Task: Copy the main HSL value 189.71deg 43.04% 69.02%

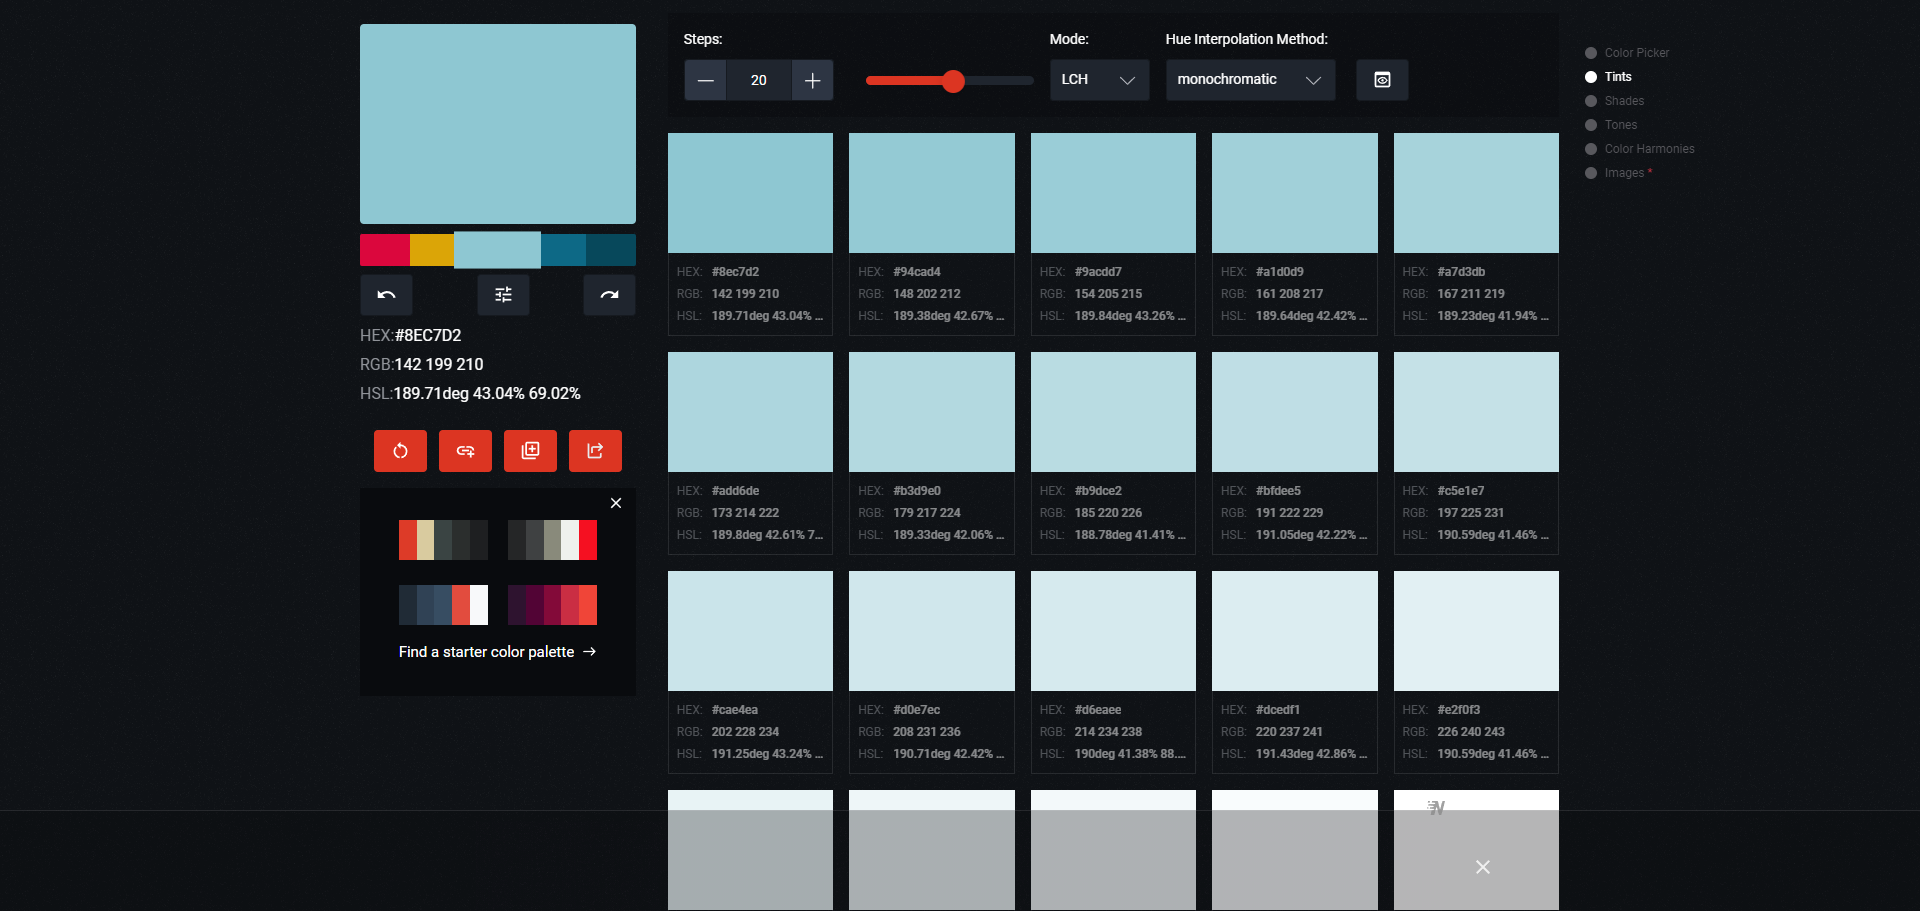Action: pos(487,393)
